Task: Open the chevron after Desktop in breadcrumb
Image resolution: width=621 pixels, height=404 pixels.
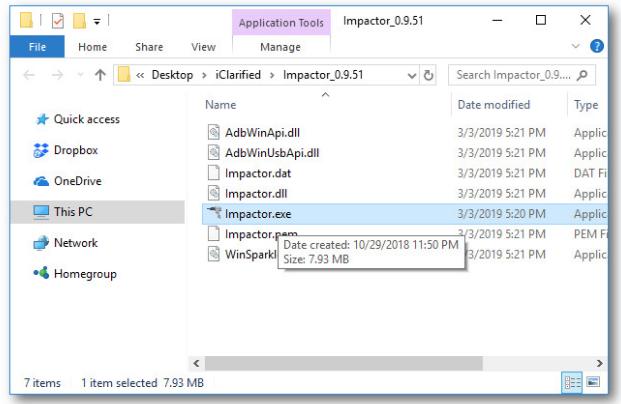Action: click(204, 75)
